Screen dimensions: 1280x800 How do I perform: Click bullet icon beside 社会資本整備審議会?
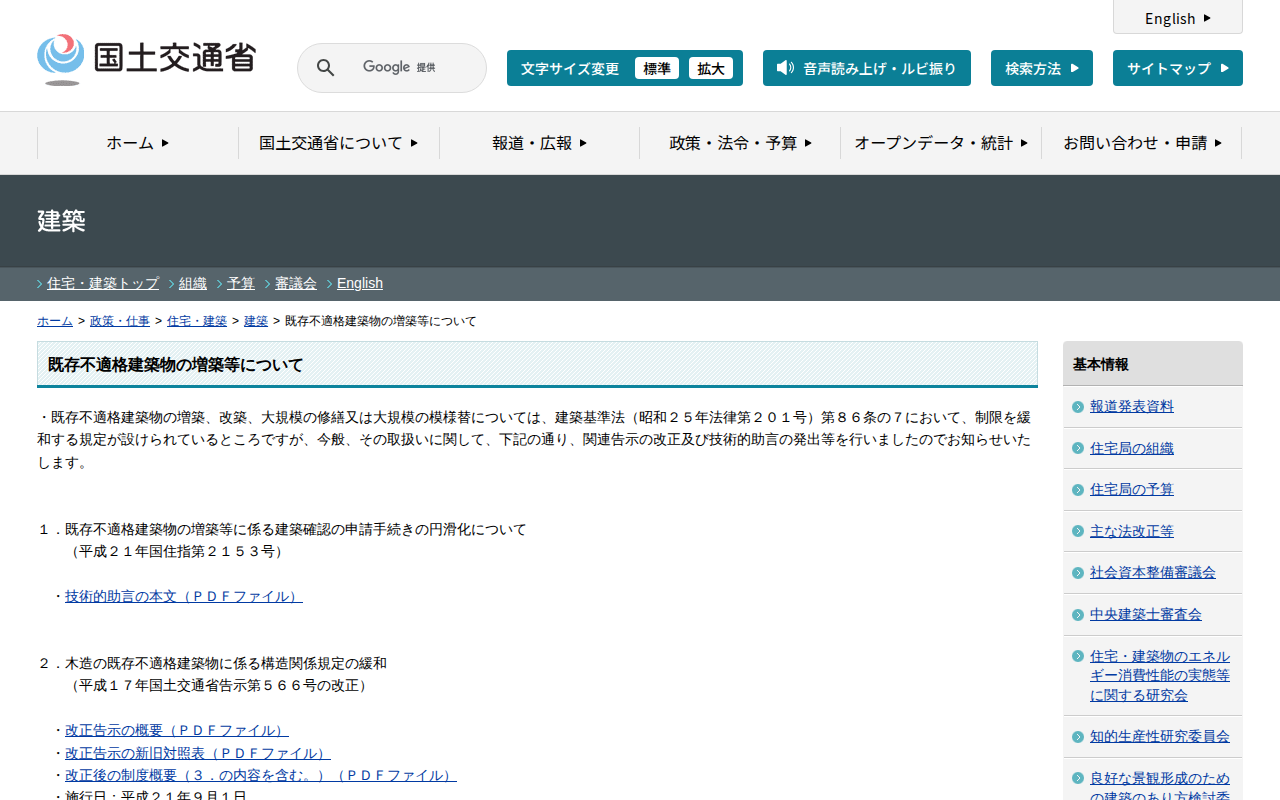point(1077,573)
